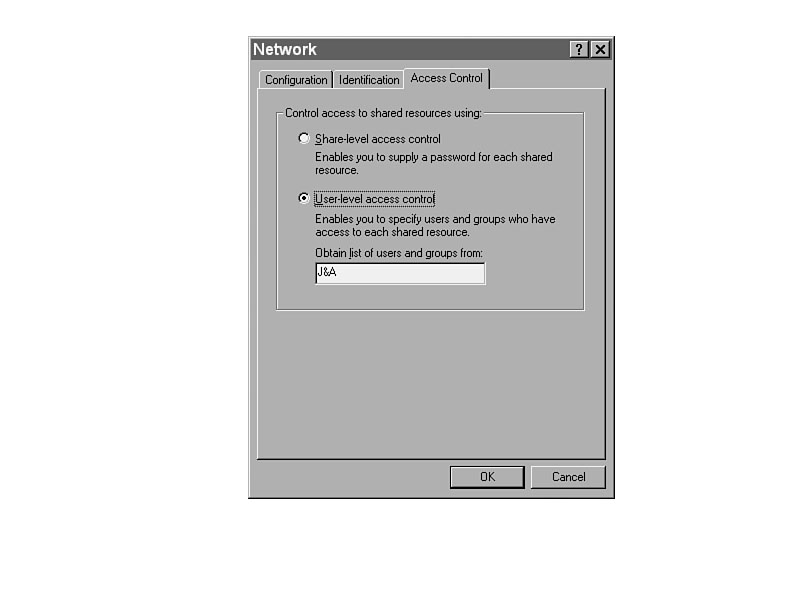Close the Network dialog with X

click(x=601, y=49)
